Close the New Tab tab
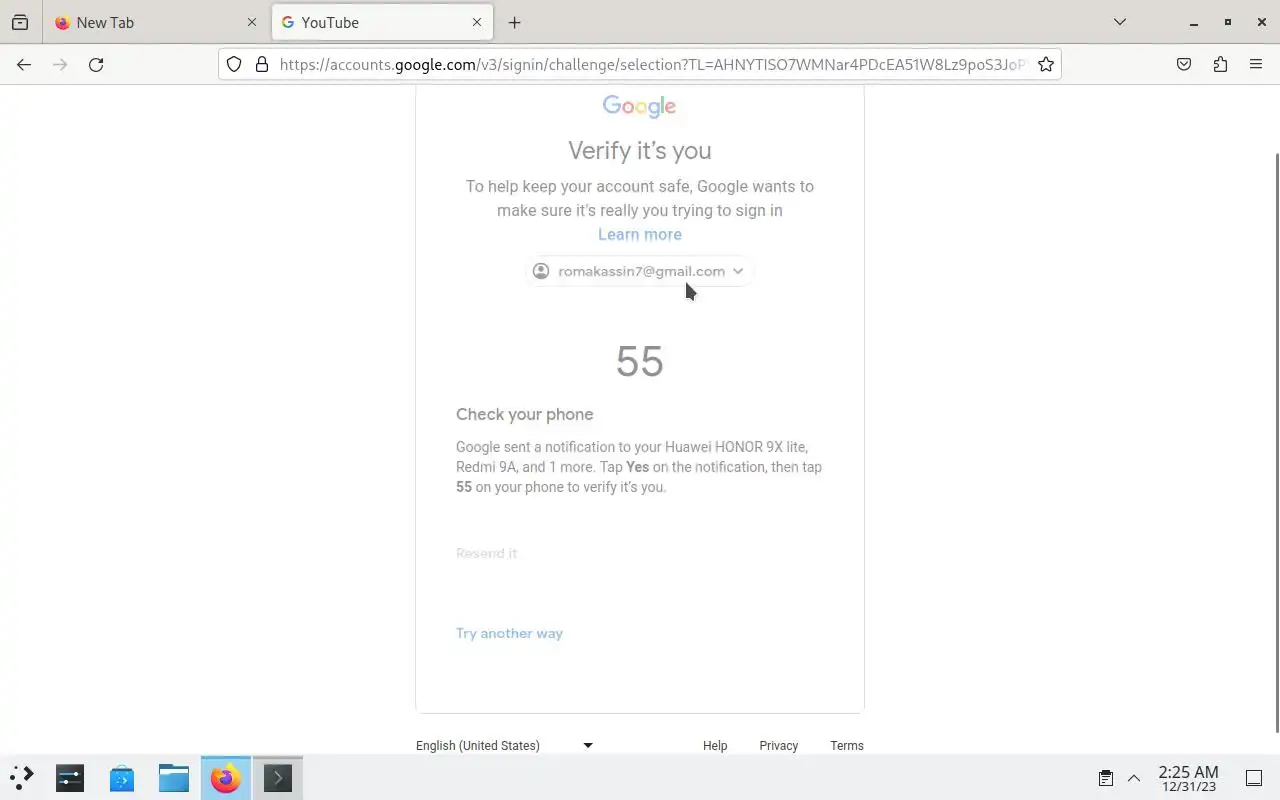This screenshot has width=1280, height=800. pyautogui.click(x=251, y=22)
